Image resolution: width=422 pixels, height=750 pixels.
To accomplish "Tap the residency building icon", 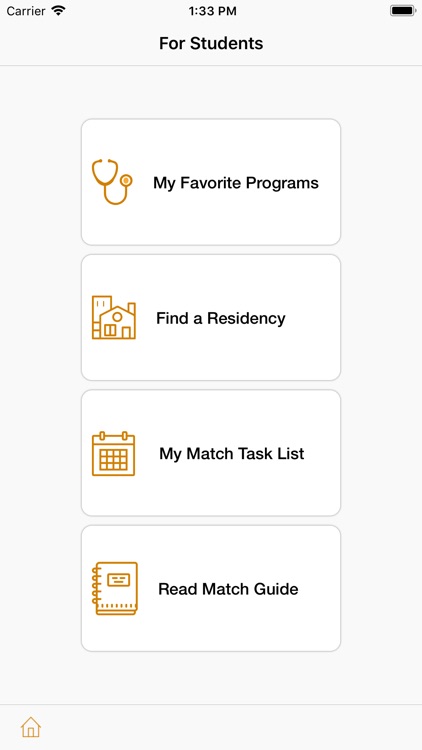I will coord(114,318).
